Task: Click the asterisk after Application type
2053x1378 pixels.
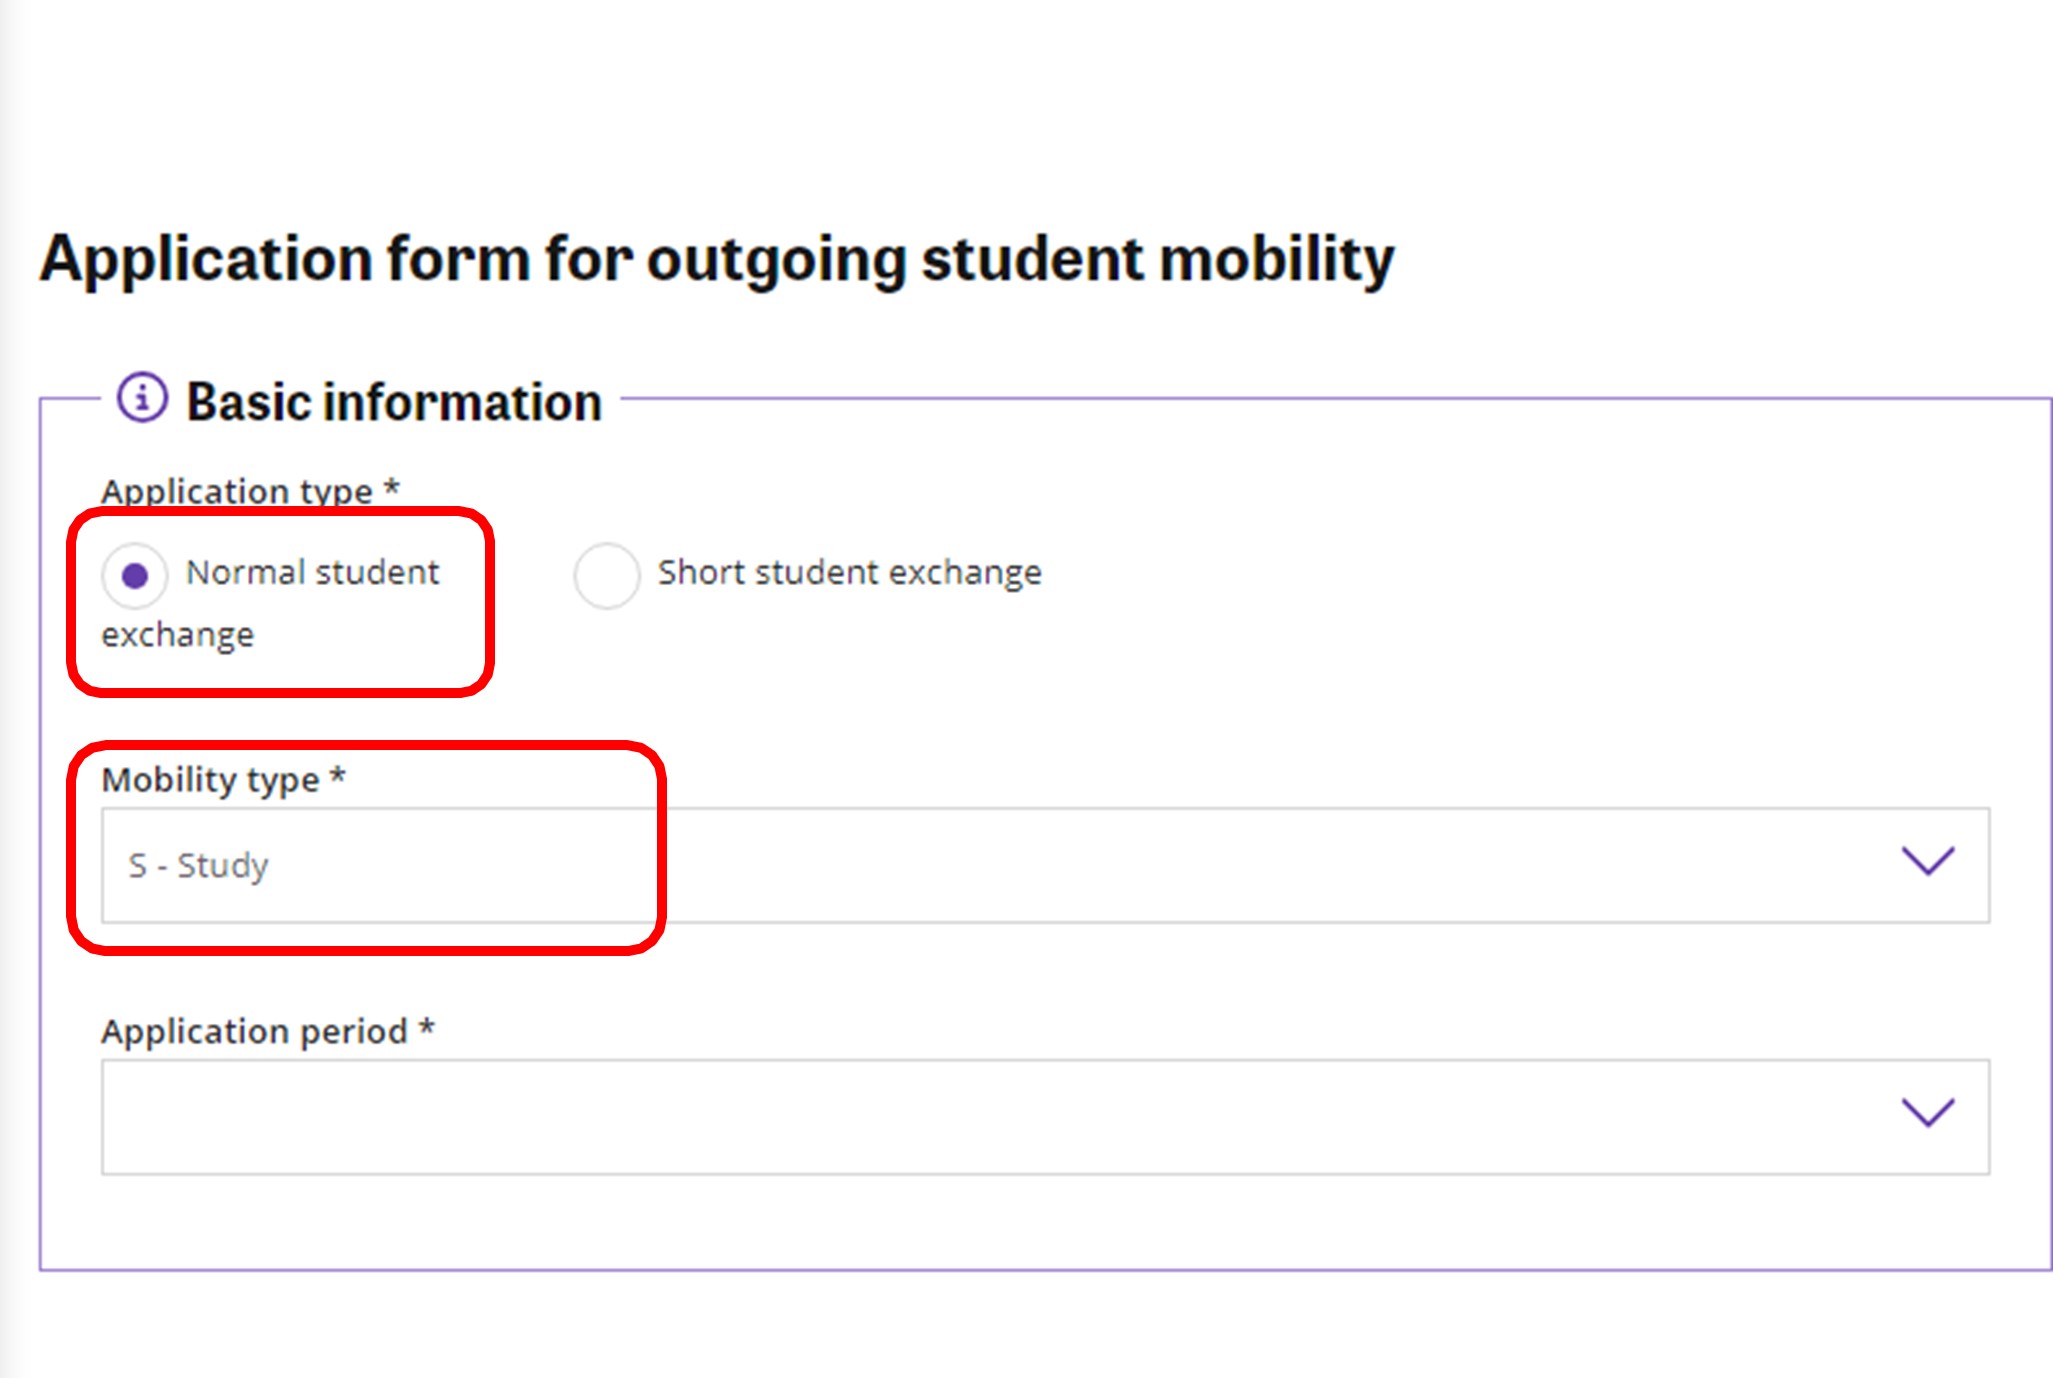Action: tap(392, 488)
